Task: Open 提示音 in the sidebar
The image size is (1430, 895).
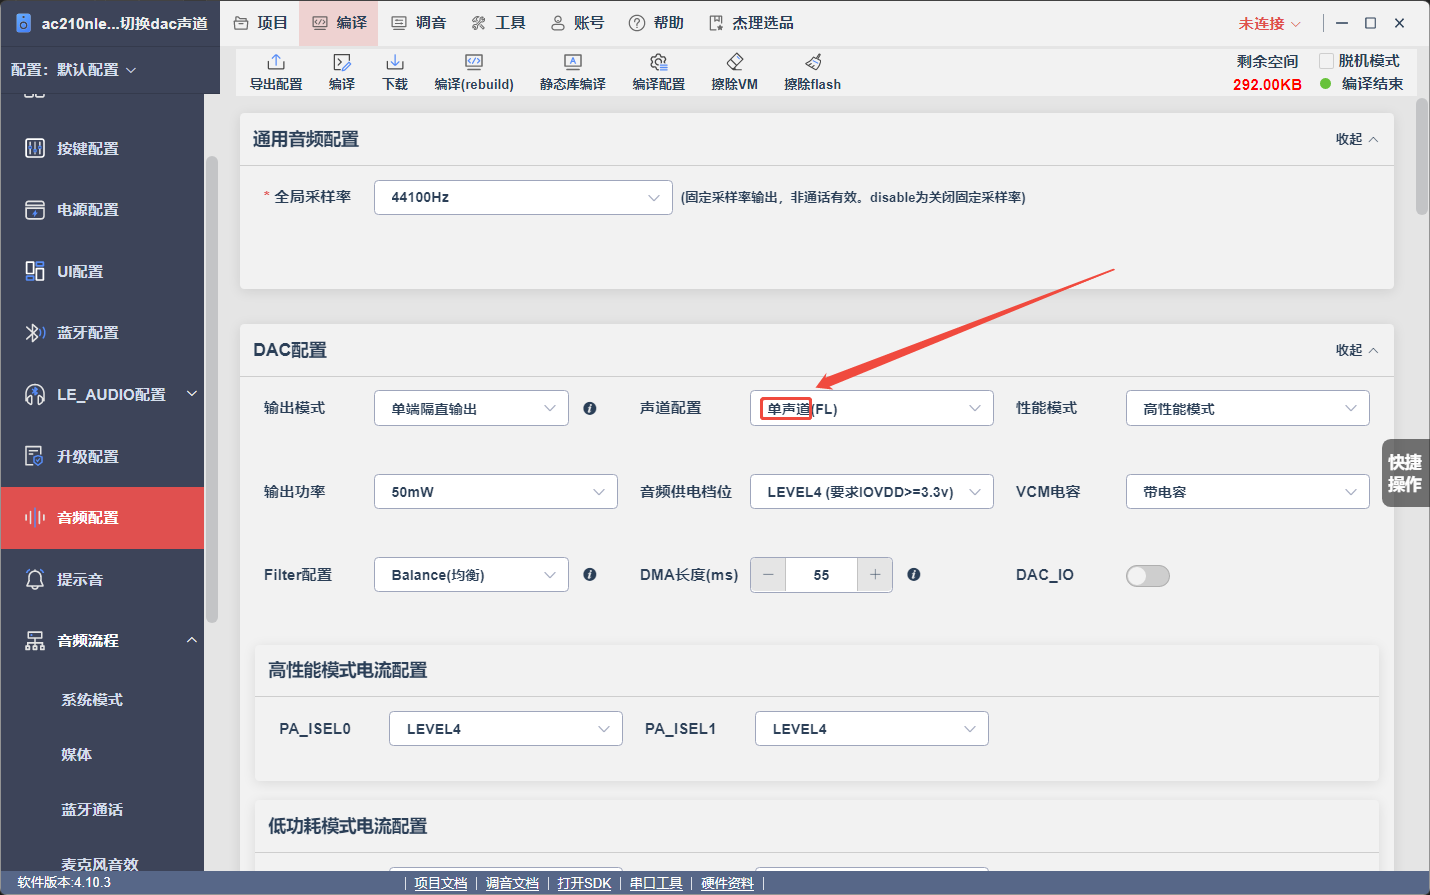Action: point(103,579)
